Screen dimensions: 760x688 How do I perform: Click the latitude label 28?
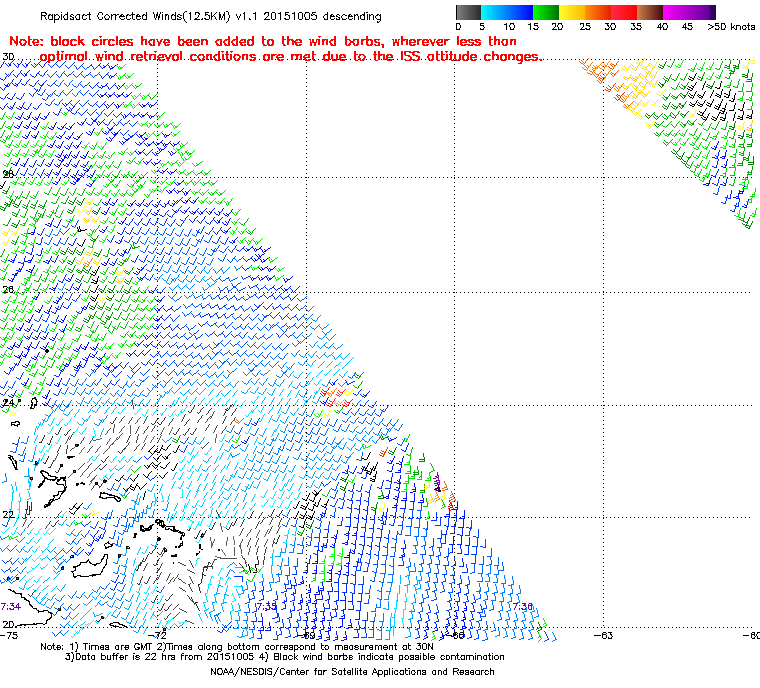[8, 174]
